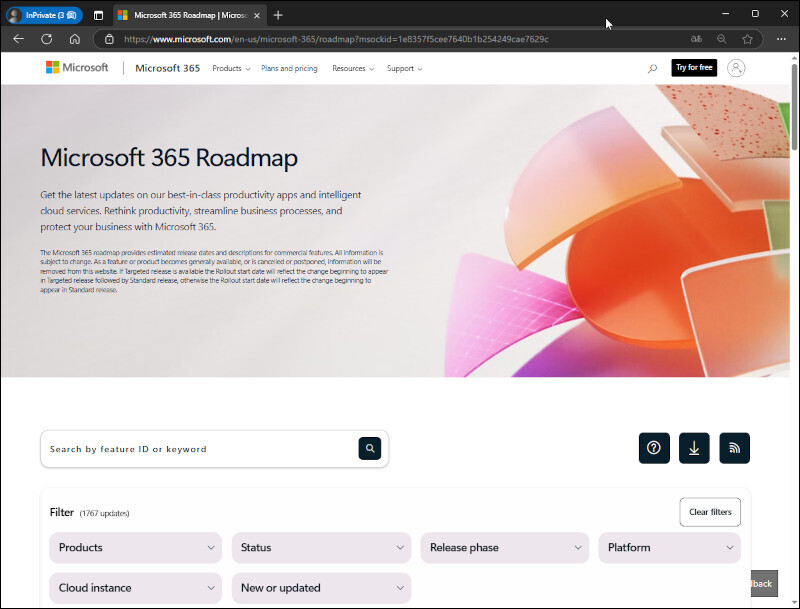The image size is (800, 609).
Task: Expand the Release phase filter dropdown
Action: [504, 547]
